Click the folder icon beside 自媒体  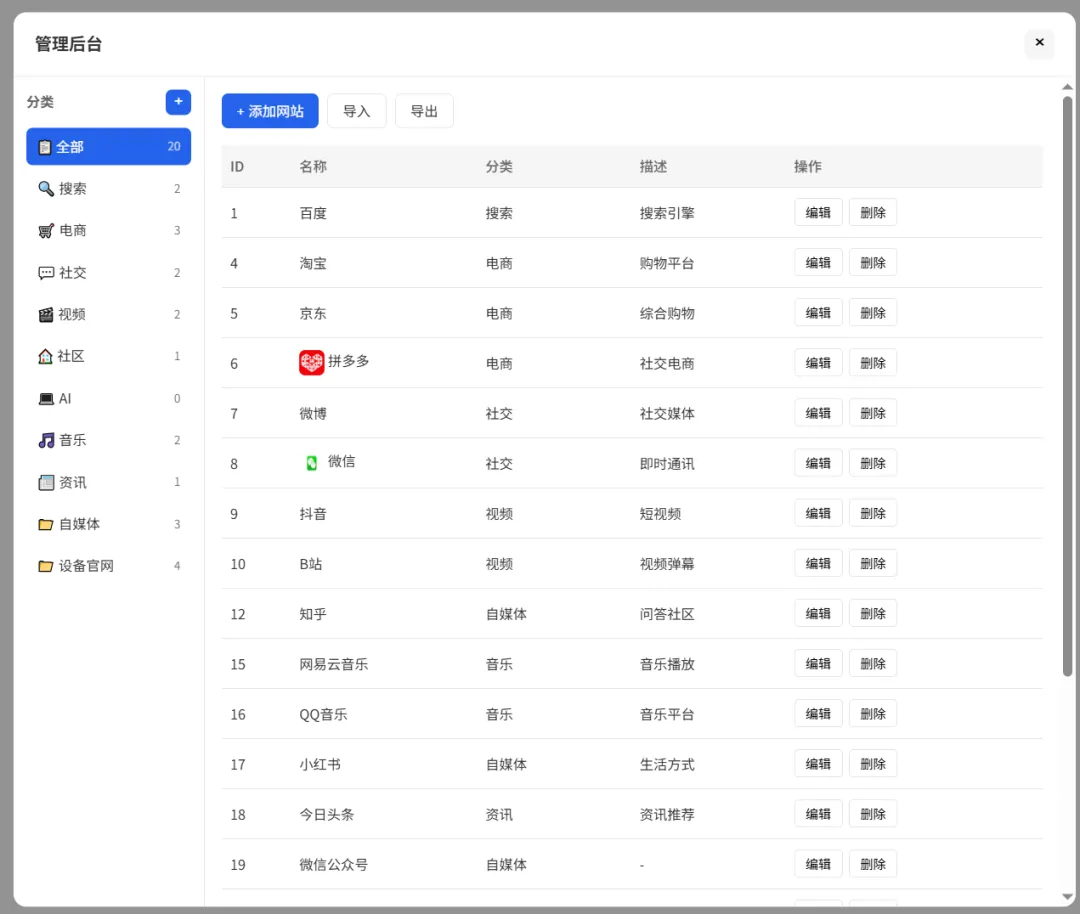pos(45,524)
